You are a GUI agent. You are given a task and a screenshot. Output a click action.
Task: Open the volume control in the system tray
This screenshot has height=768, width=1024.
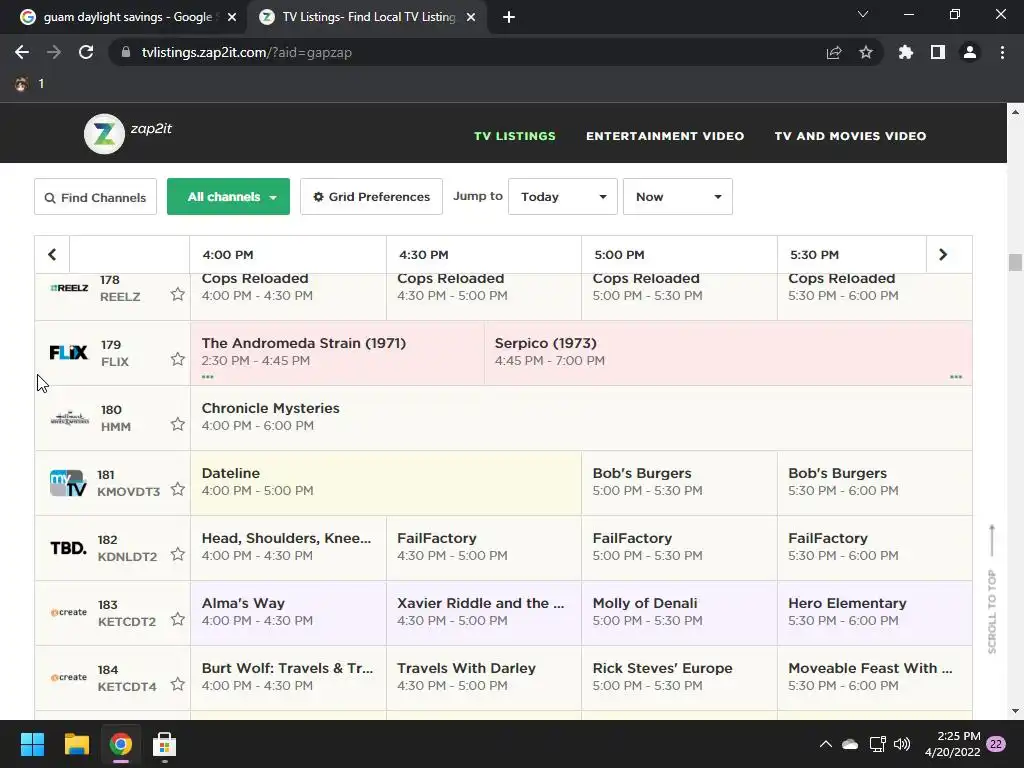902,744
